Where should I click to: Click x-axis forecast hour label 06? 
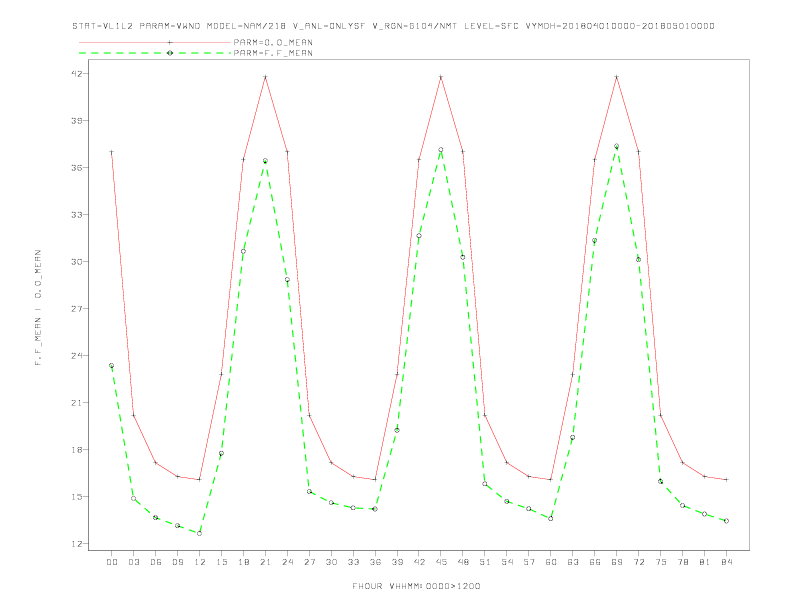tap(156, 562)
